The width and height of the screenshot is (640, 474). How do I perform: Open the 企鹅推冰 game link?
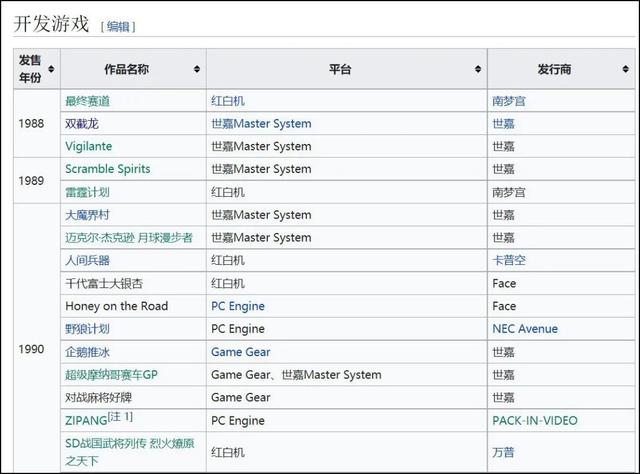click(x=87, y=352)
